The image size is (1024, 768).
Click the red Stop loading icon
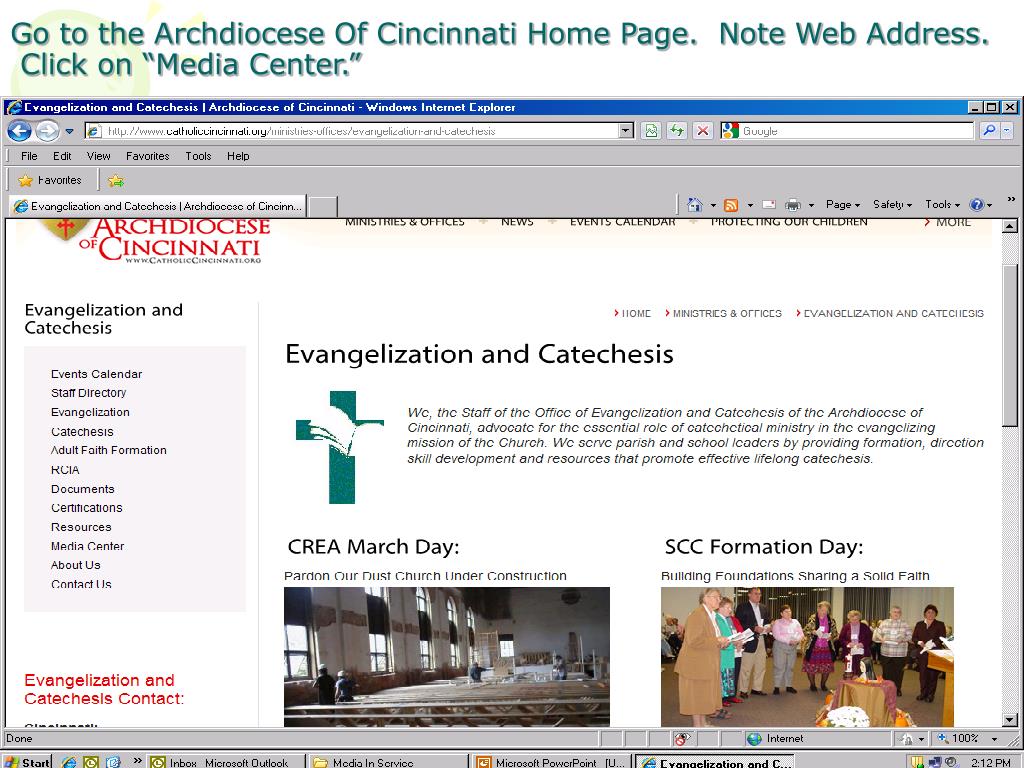[x=703, y=131]
